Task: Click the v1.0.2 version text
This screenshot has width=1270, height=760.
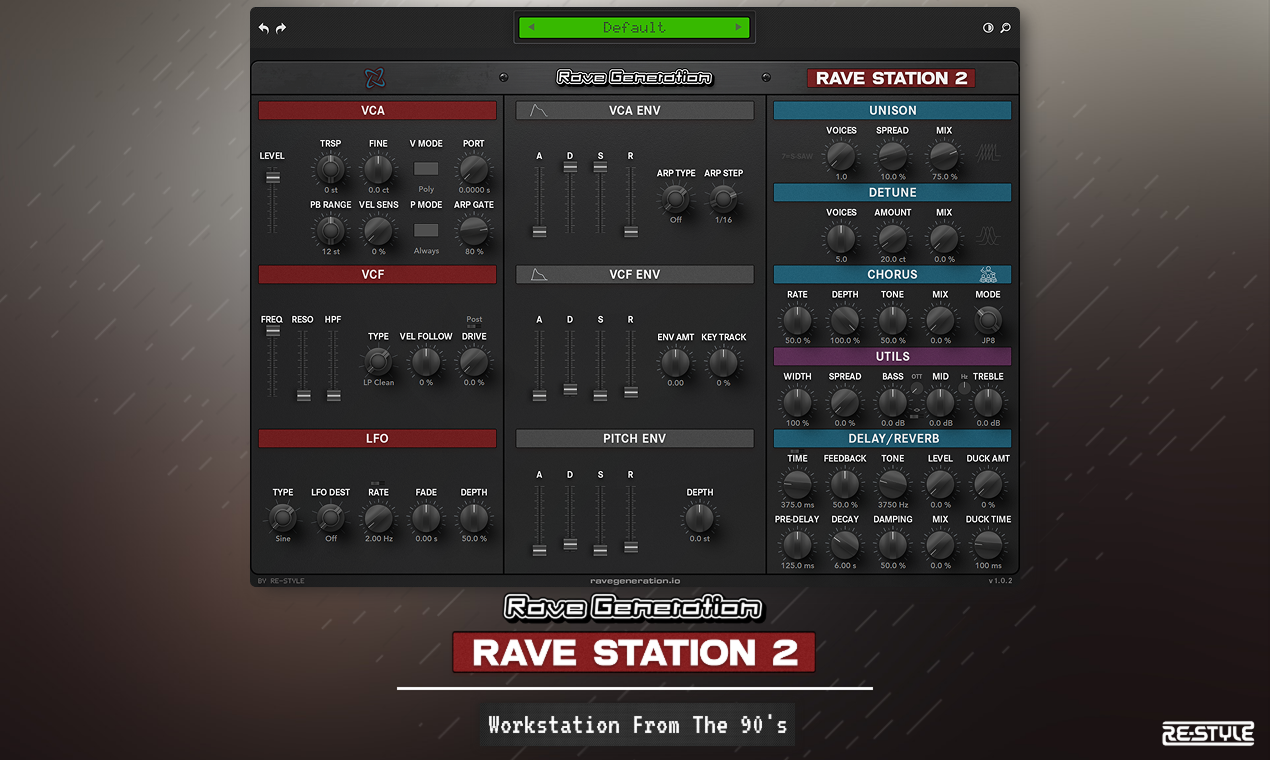Action: (x=999, y=580)
